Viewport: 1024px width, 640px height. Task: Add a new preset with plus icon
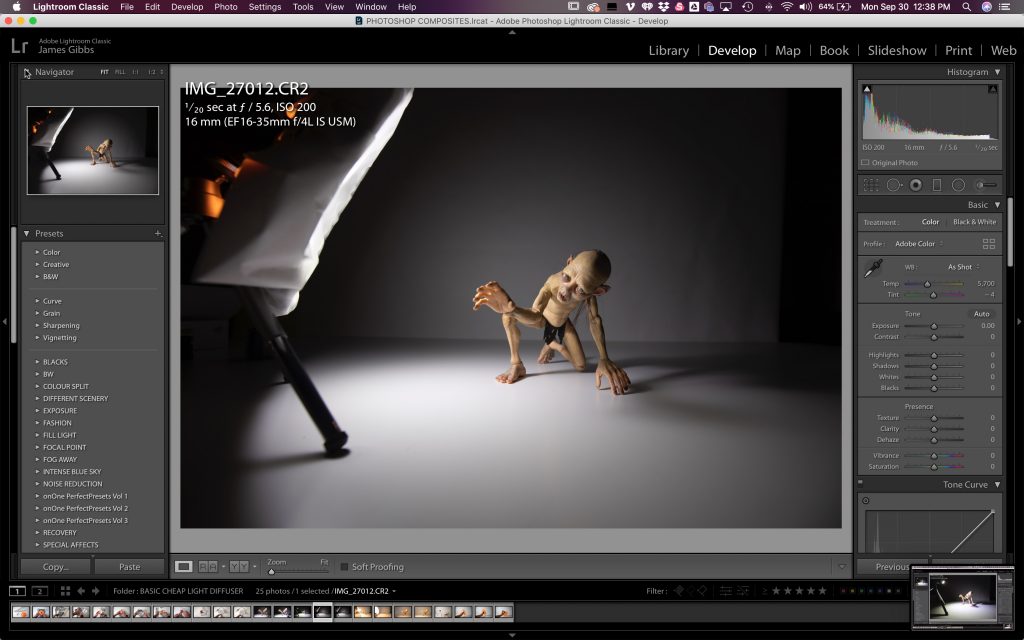[157, 233]
